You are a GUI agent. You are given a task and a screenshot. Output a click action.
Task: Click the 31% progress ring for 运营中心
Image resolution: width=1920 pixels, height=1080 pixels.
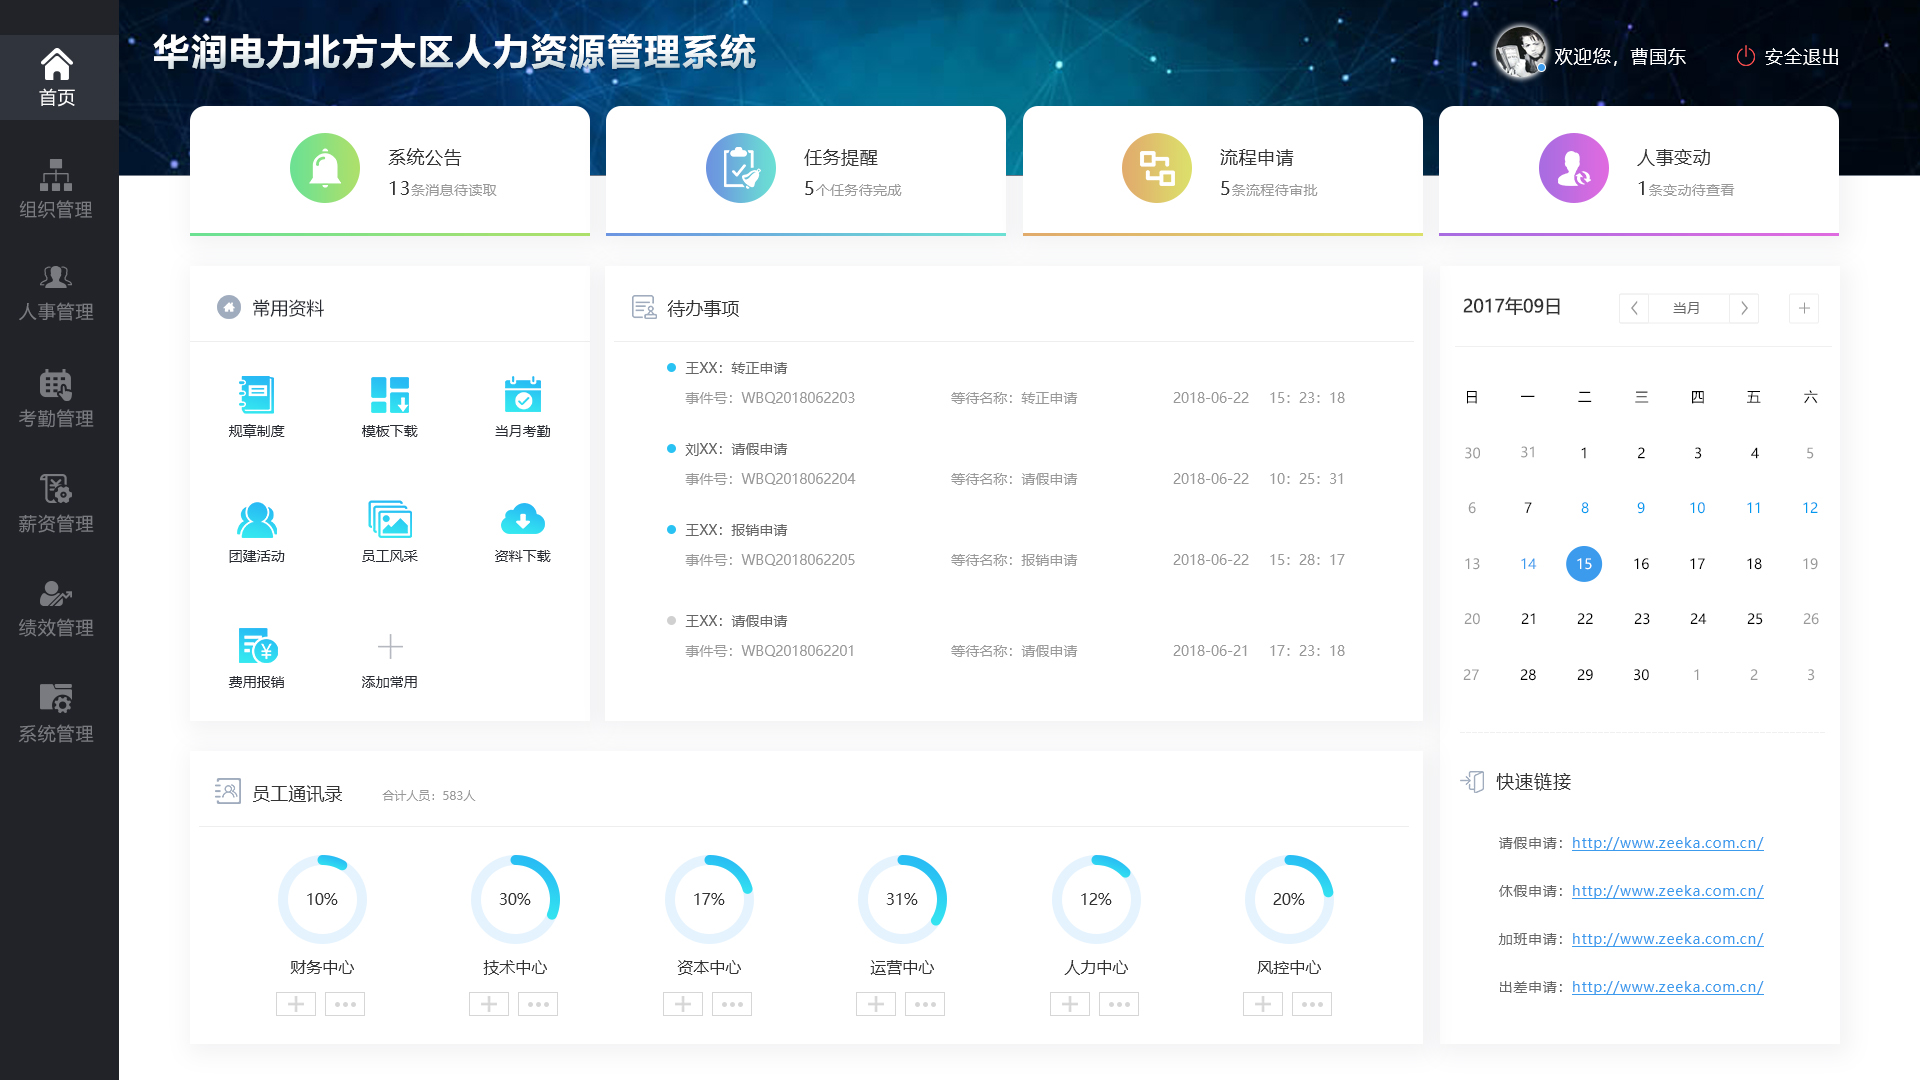coord(902,899)
